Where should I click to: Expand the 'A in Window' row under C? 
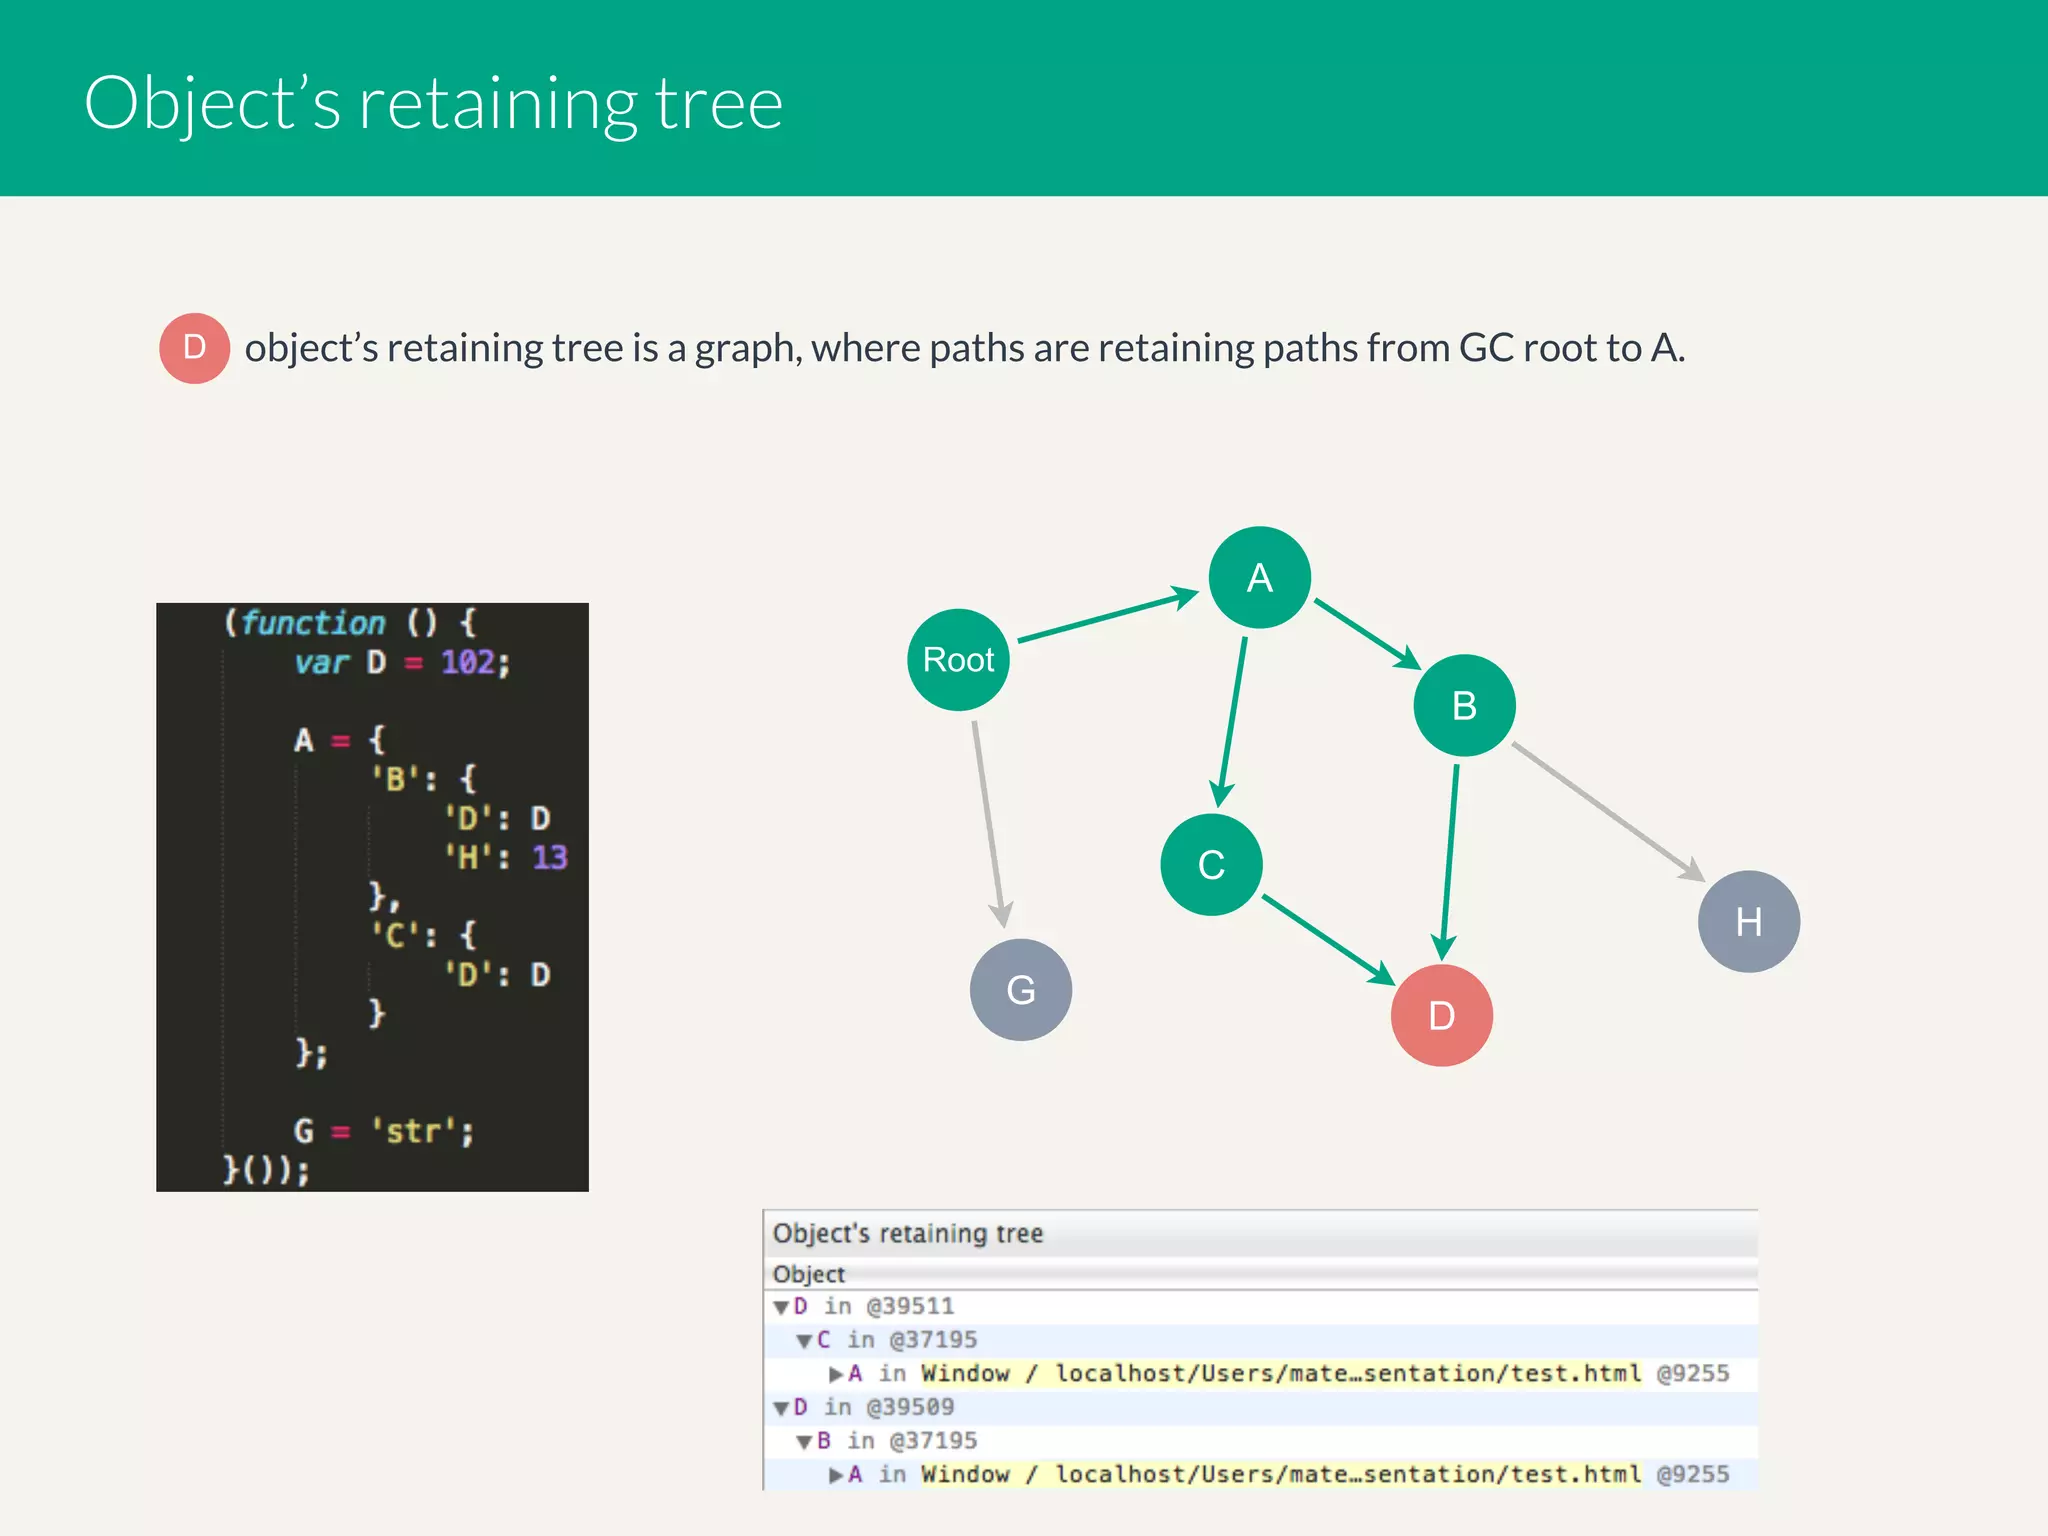tap(836, 1374)
